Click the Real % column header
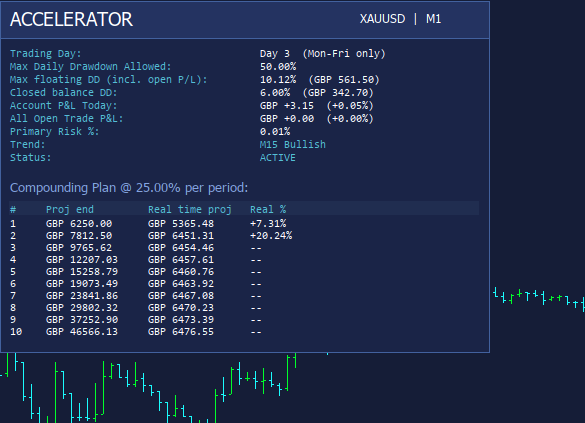This screenshot has width=585, height=423. 268,210
